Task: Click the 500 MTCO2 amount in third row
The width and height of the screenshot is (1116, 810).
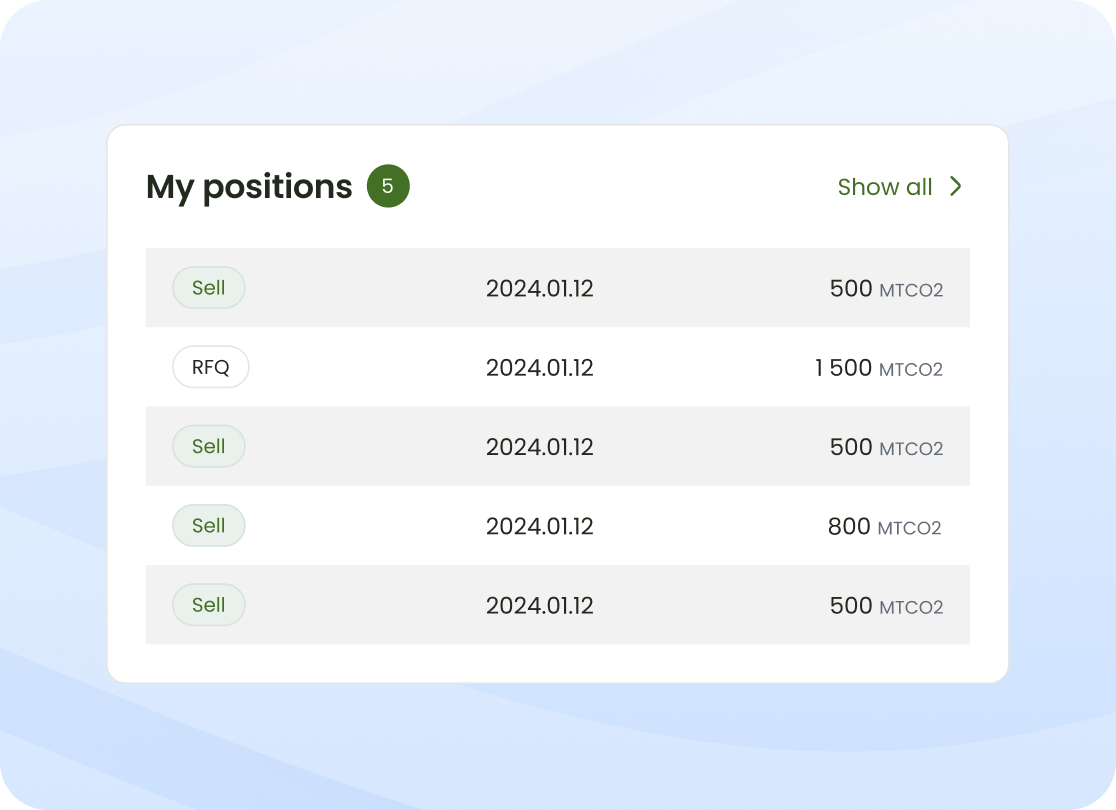Action: pyautogui.click(x=886, y=448)
